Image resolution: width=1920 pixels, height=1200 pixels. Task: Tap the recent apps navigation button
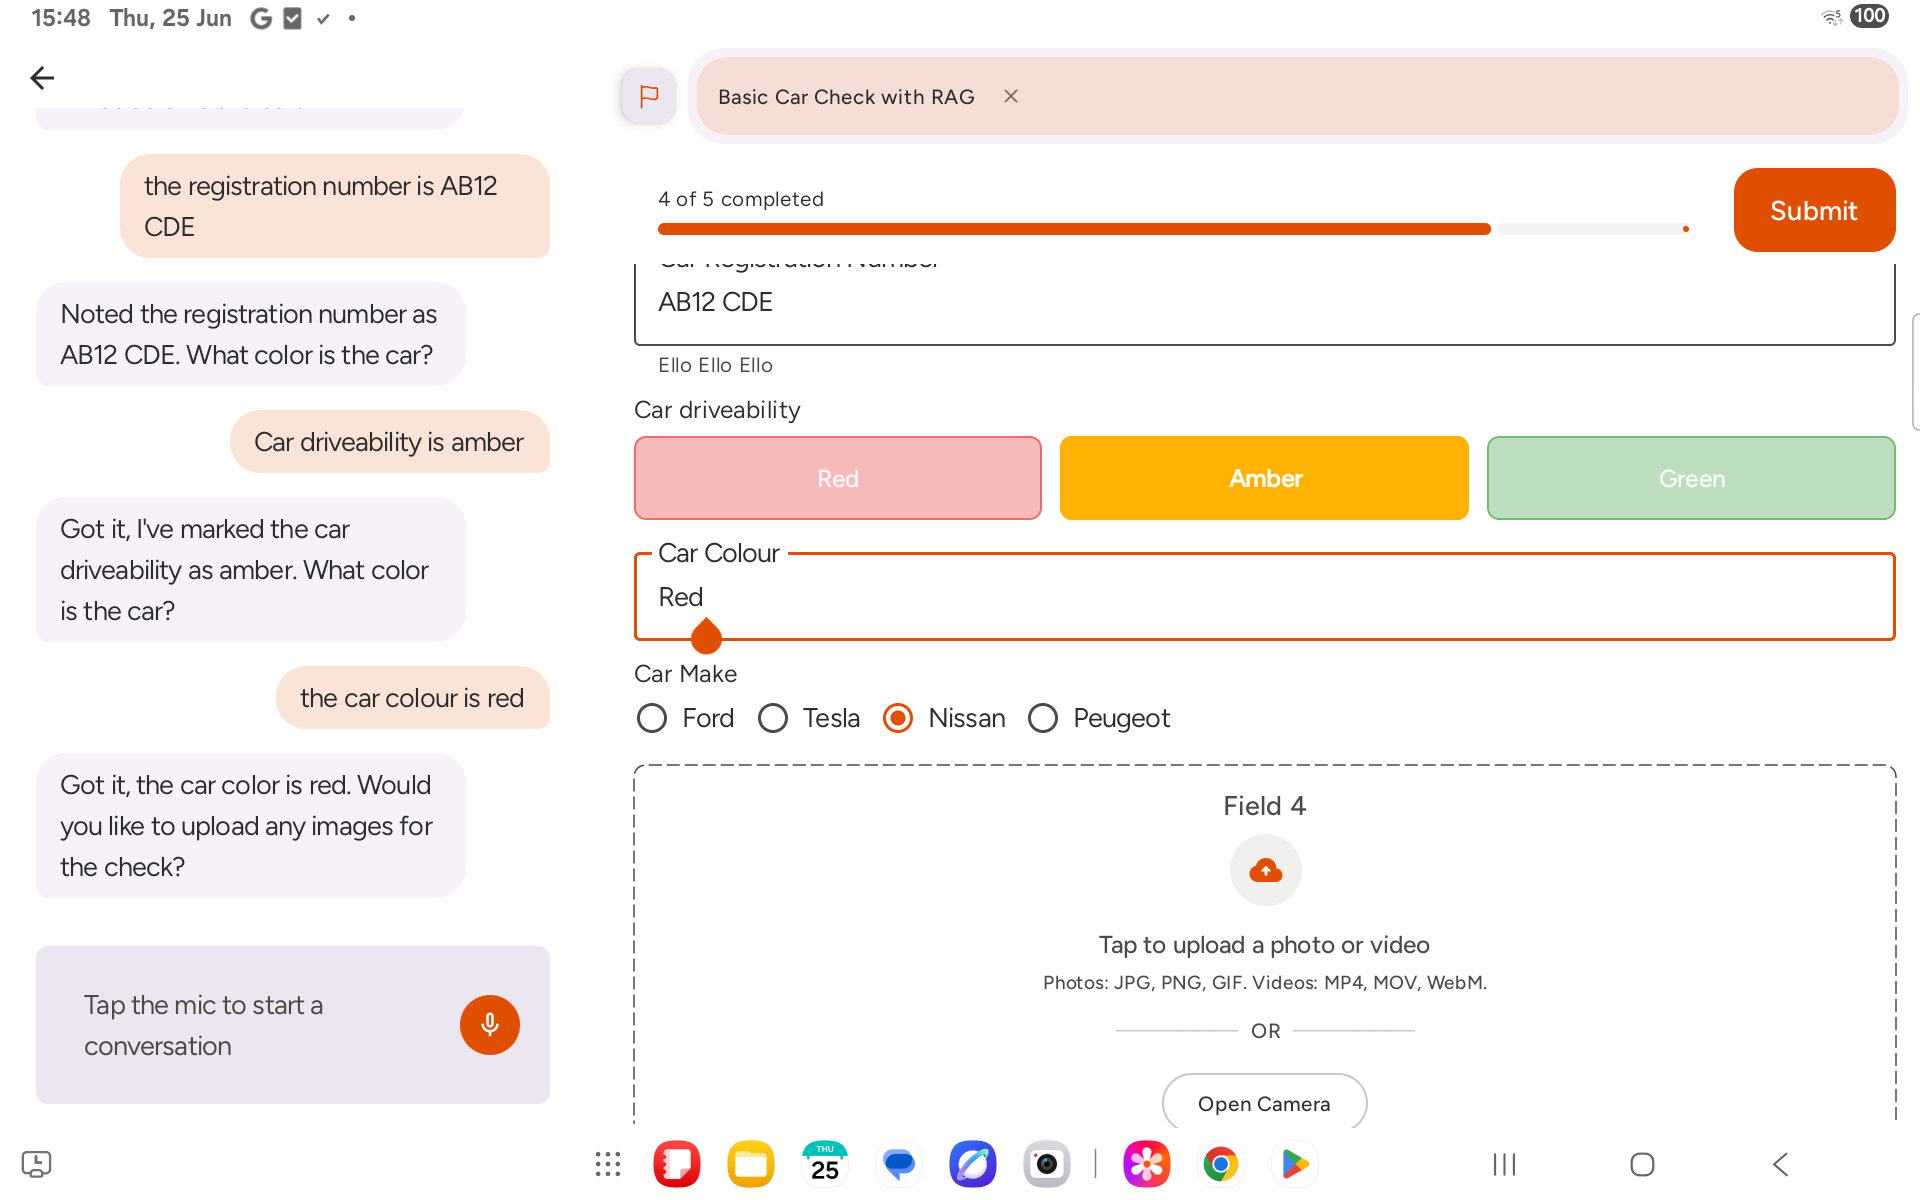[1504, 1164]
